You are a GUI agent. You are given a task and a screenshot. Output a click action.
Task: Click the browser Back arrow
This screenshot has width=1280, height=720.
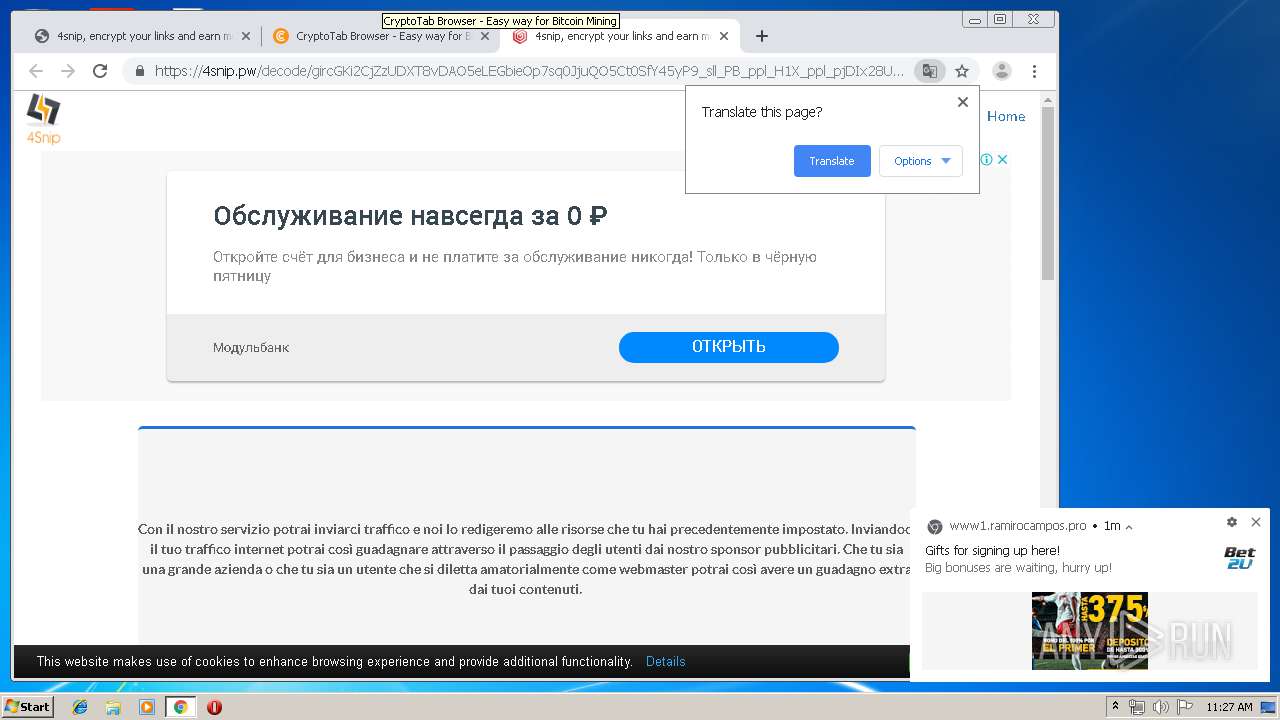(x=36, y=71)
